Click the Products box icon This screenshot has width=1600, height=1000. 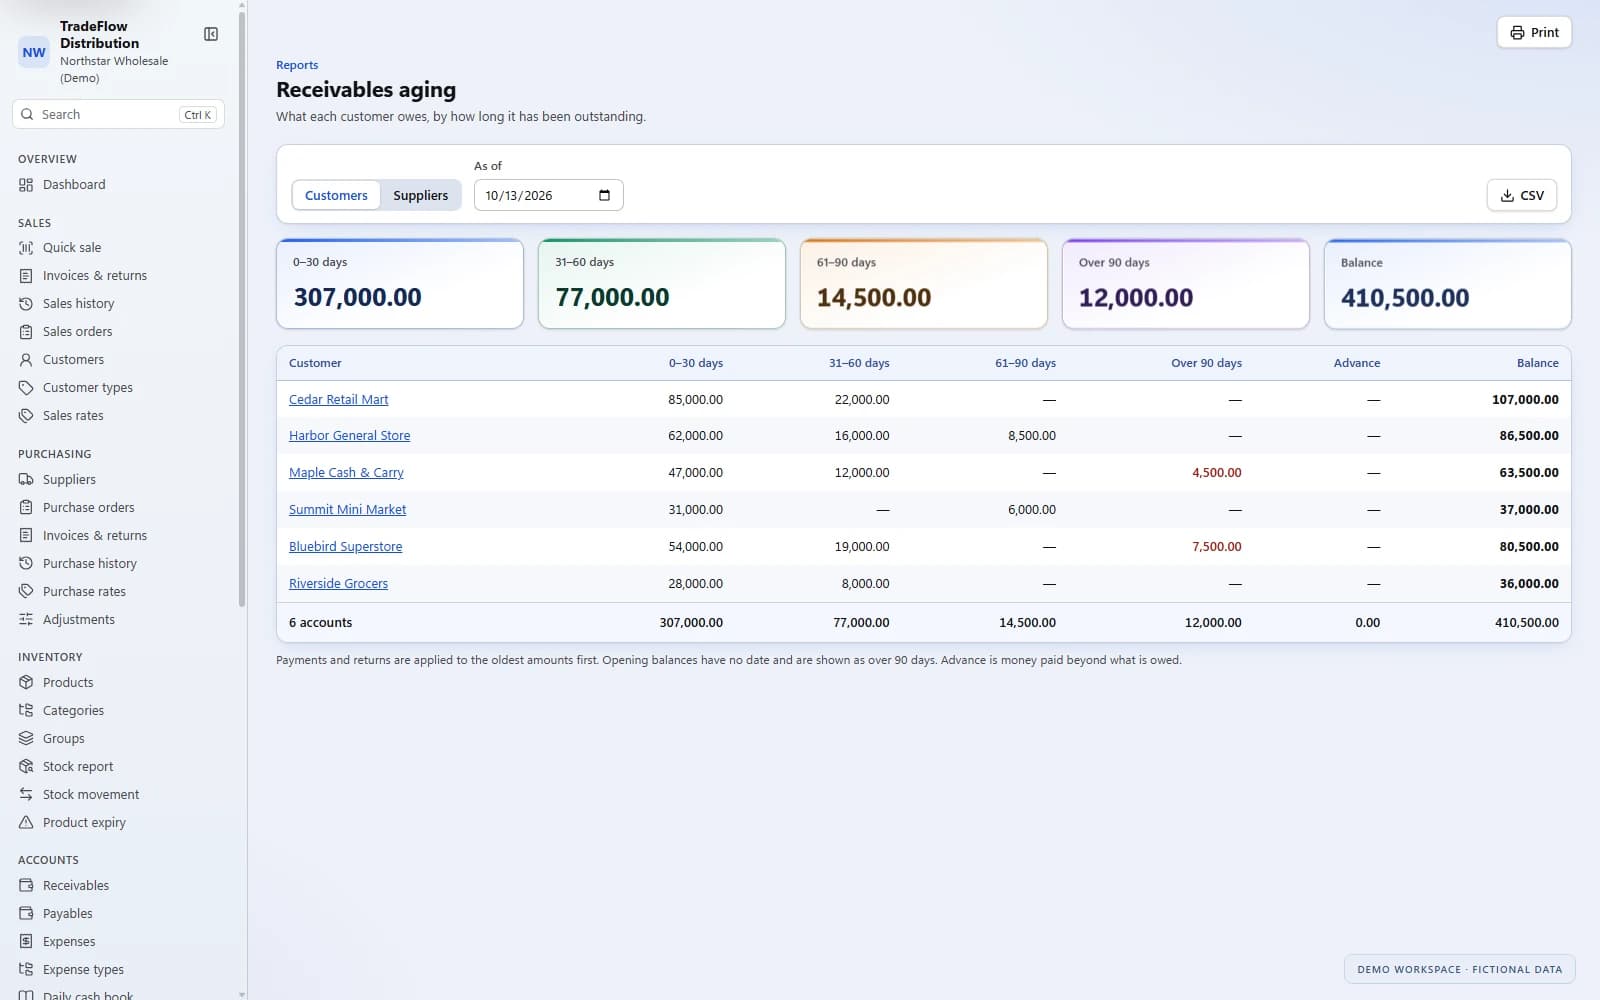pos(26,683)
